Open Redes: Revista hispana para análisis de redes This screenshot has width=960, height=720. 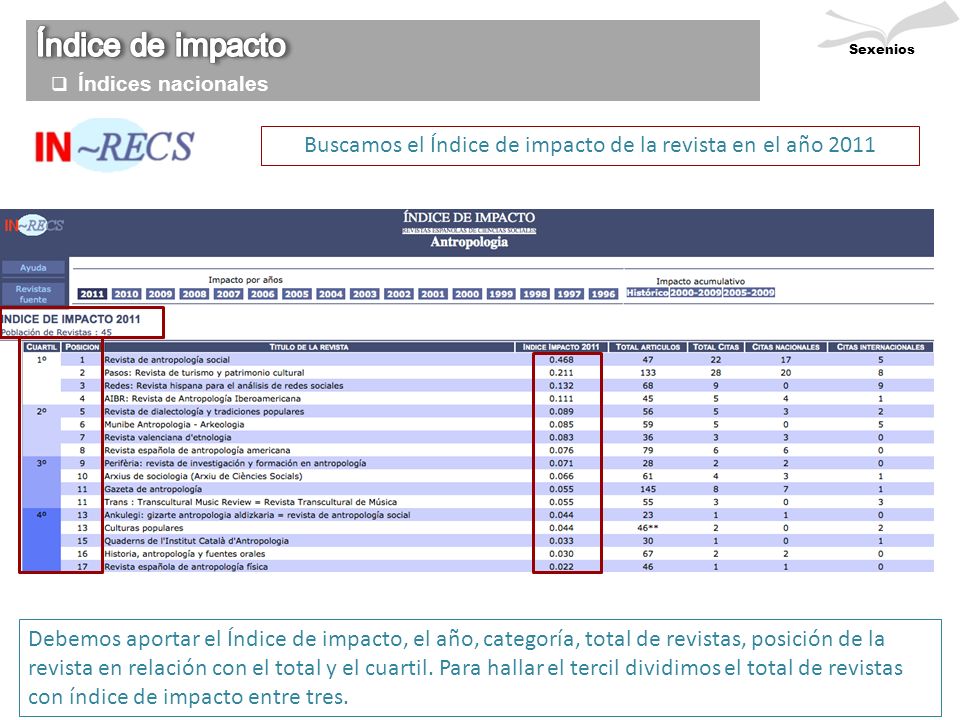click(x=223, y=386)
